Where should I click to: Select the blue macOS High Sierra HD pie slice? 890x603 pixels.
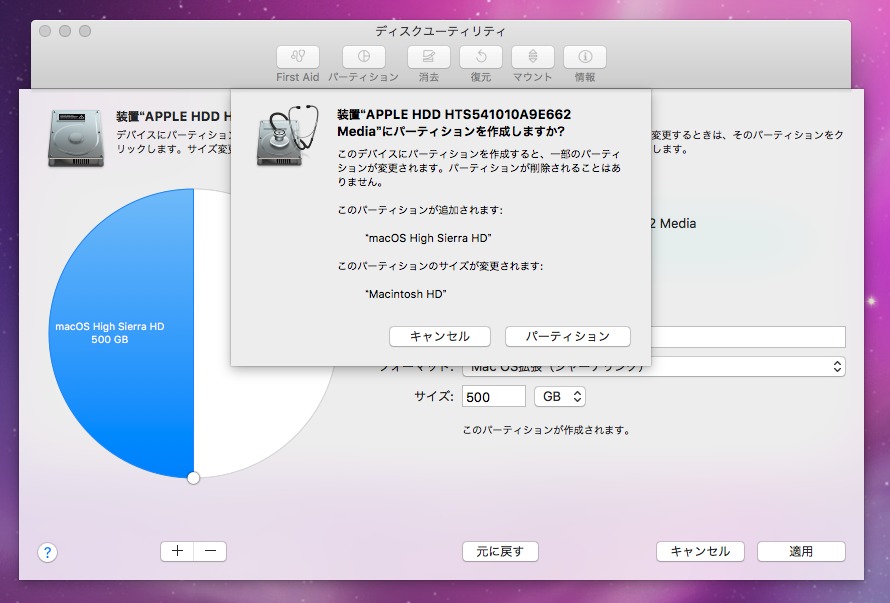point(121,333)
